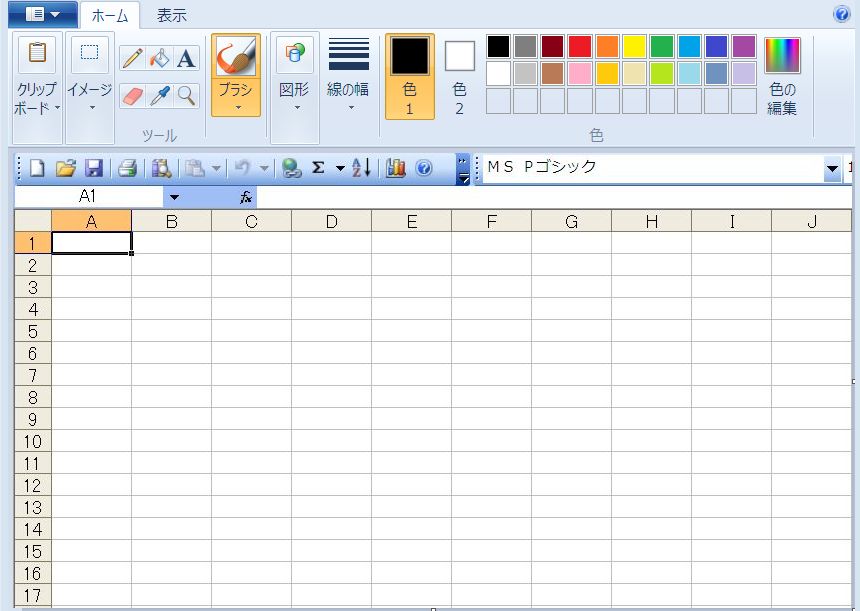The height and width of the screenshot is (611, 860).
Task: Open the blue Paint application menu button
Action: tap(42, 14)
